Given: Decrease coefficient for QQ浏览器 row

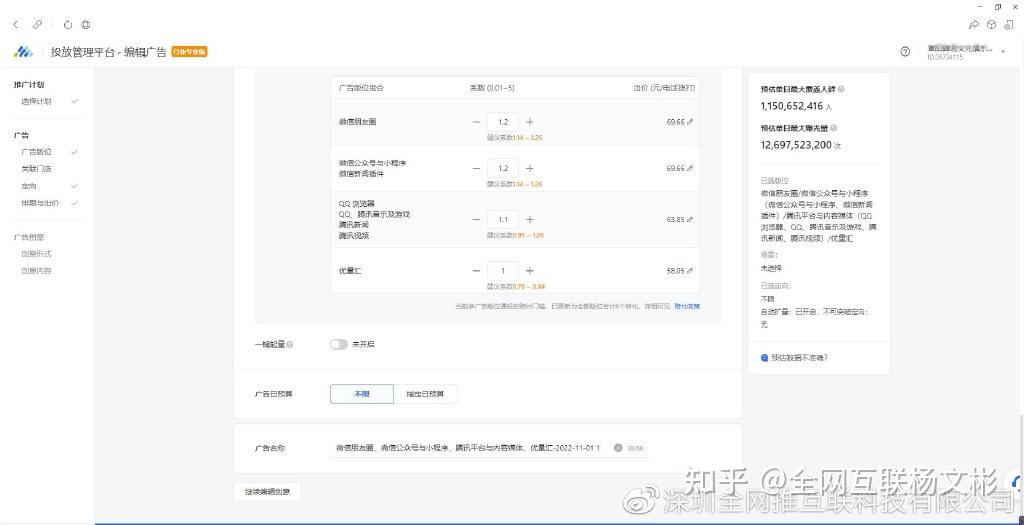Looking at the screenshot, I should [x=476, y=220].
